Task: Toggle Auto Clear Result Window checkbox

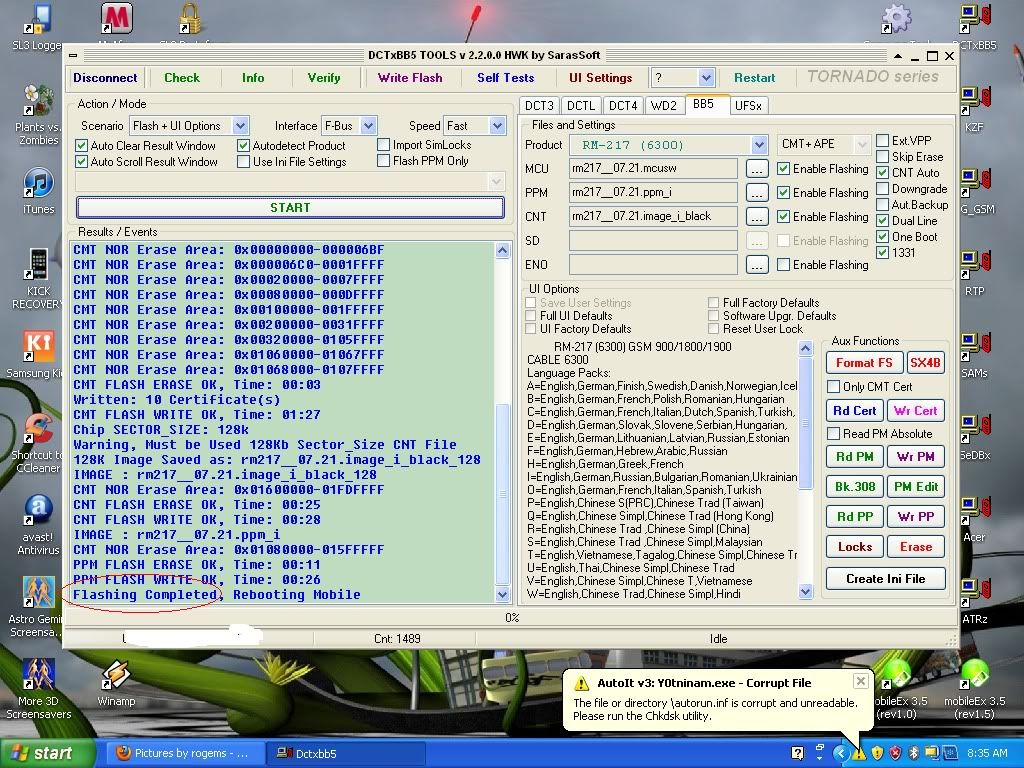Action: click(82, 146)
